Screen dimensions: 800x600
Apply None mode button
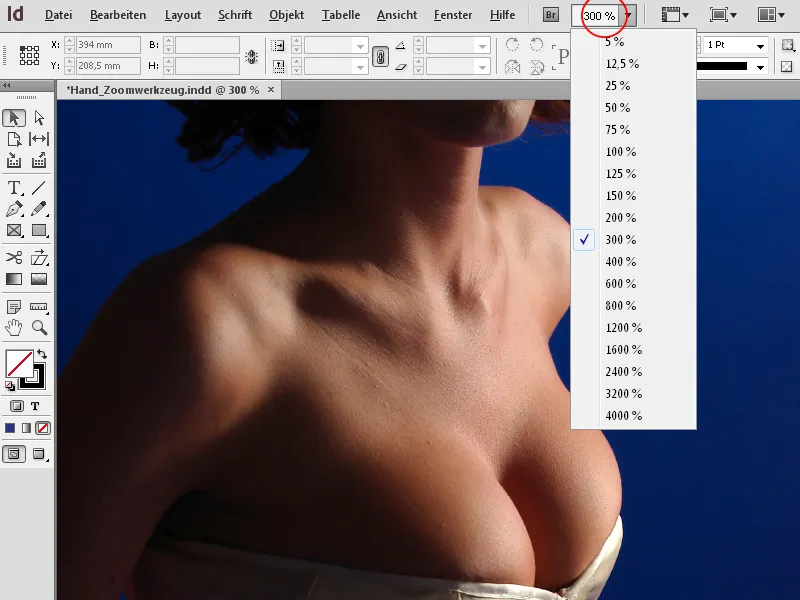tap(43, 428)
